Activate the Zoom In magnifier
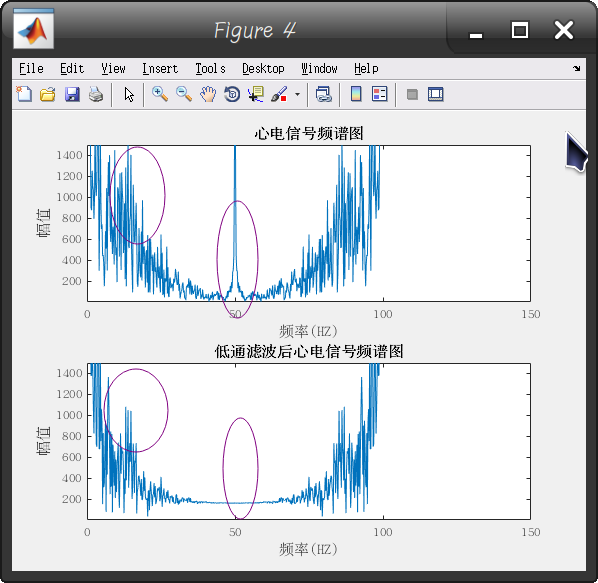The image size is (598, 583). pyautogui.click(x=160, y=94)
